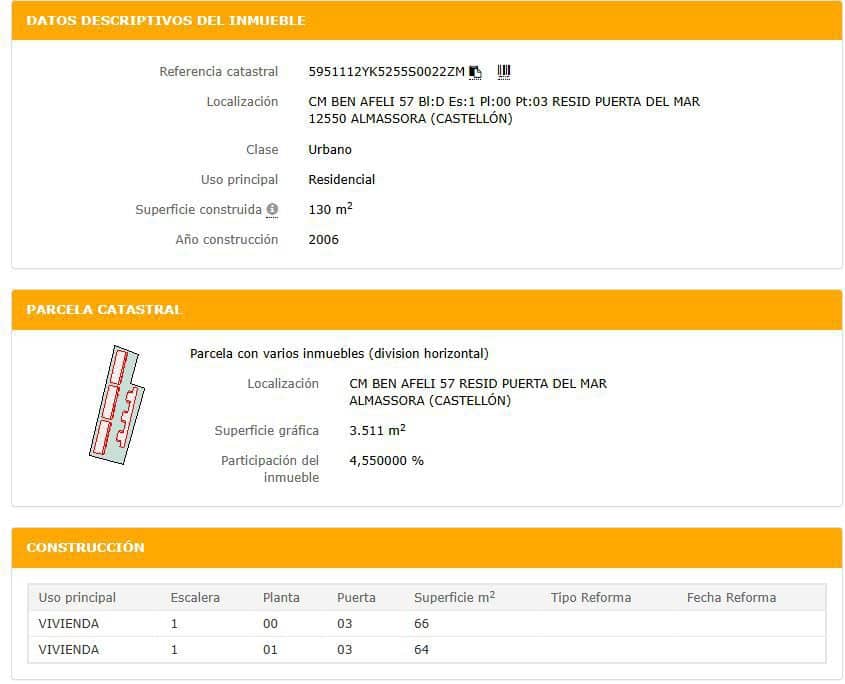Screen dimensions: 845x684
Task: Click the Planta column header
Action: pos(281,598)
